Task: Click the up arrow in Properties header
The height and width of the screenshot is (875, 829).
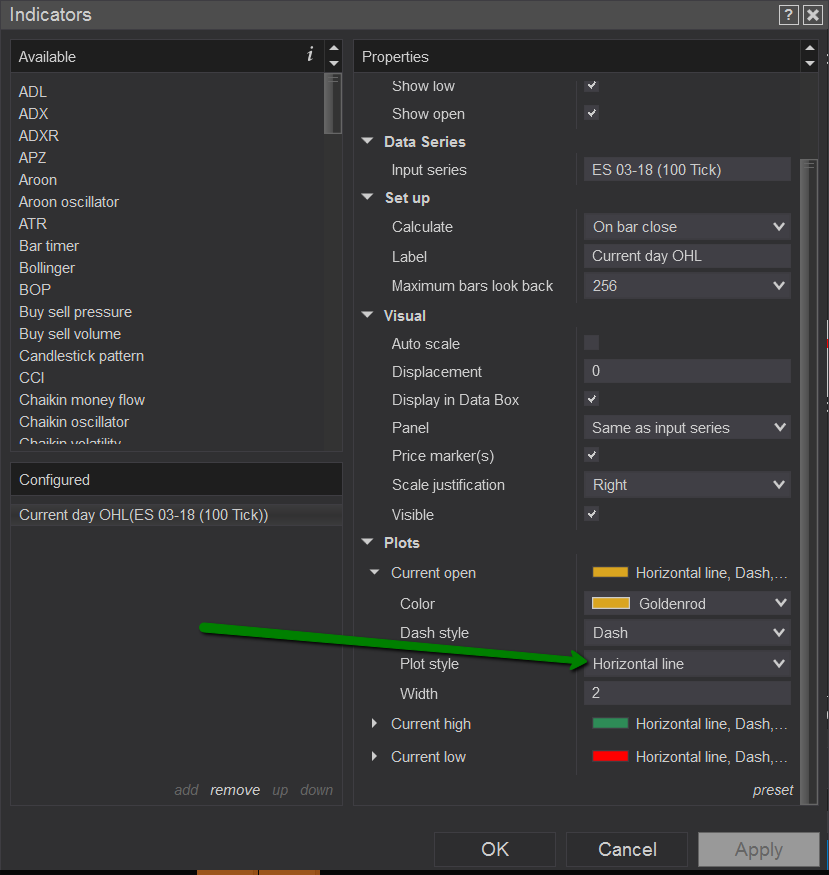Action: pyautogui.click(x=810, y=49)
